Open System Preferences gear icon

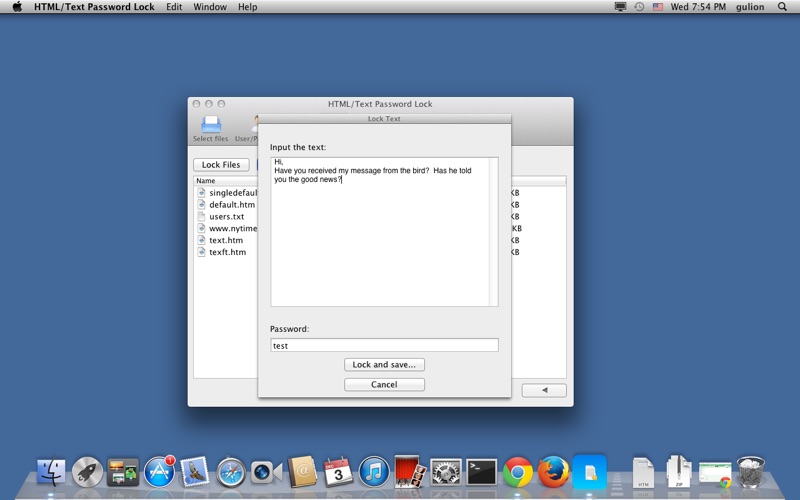tap(445, 472)
